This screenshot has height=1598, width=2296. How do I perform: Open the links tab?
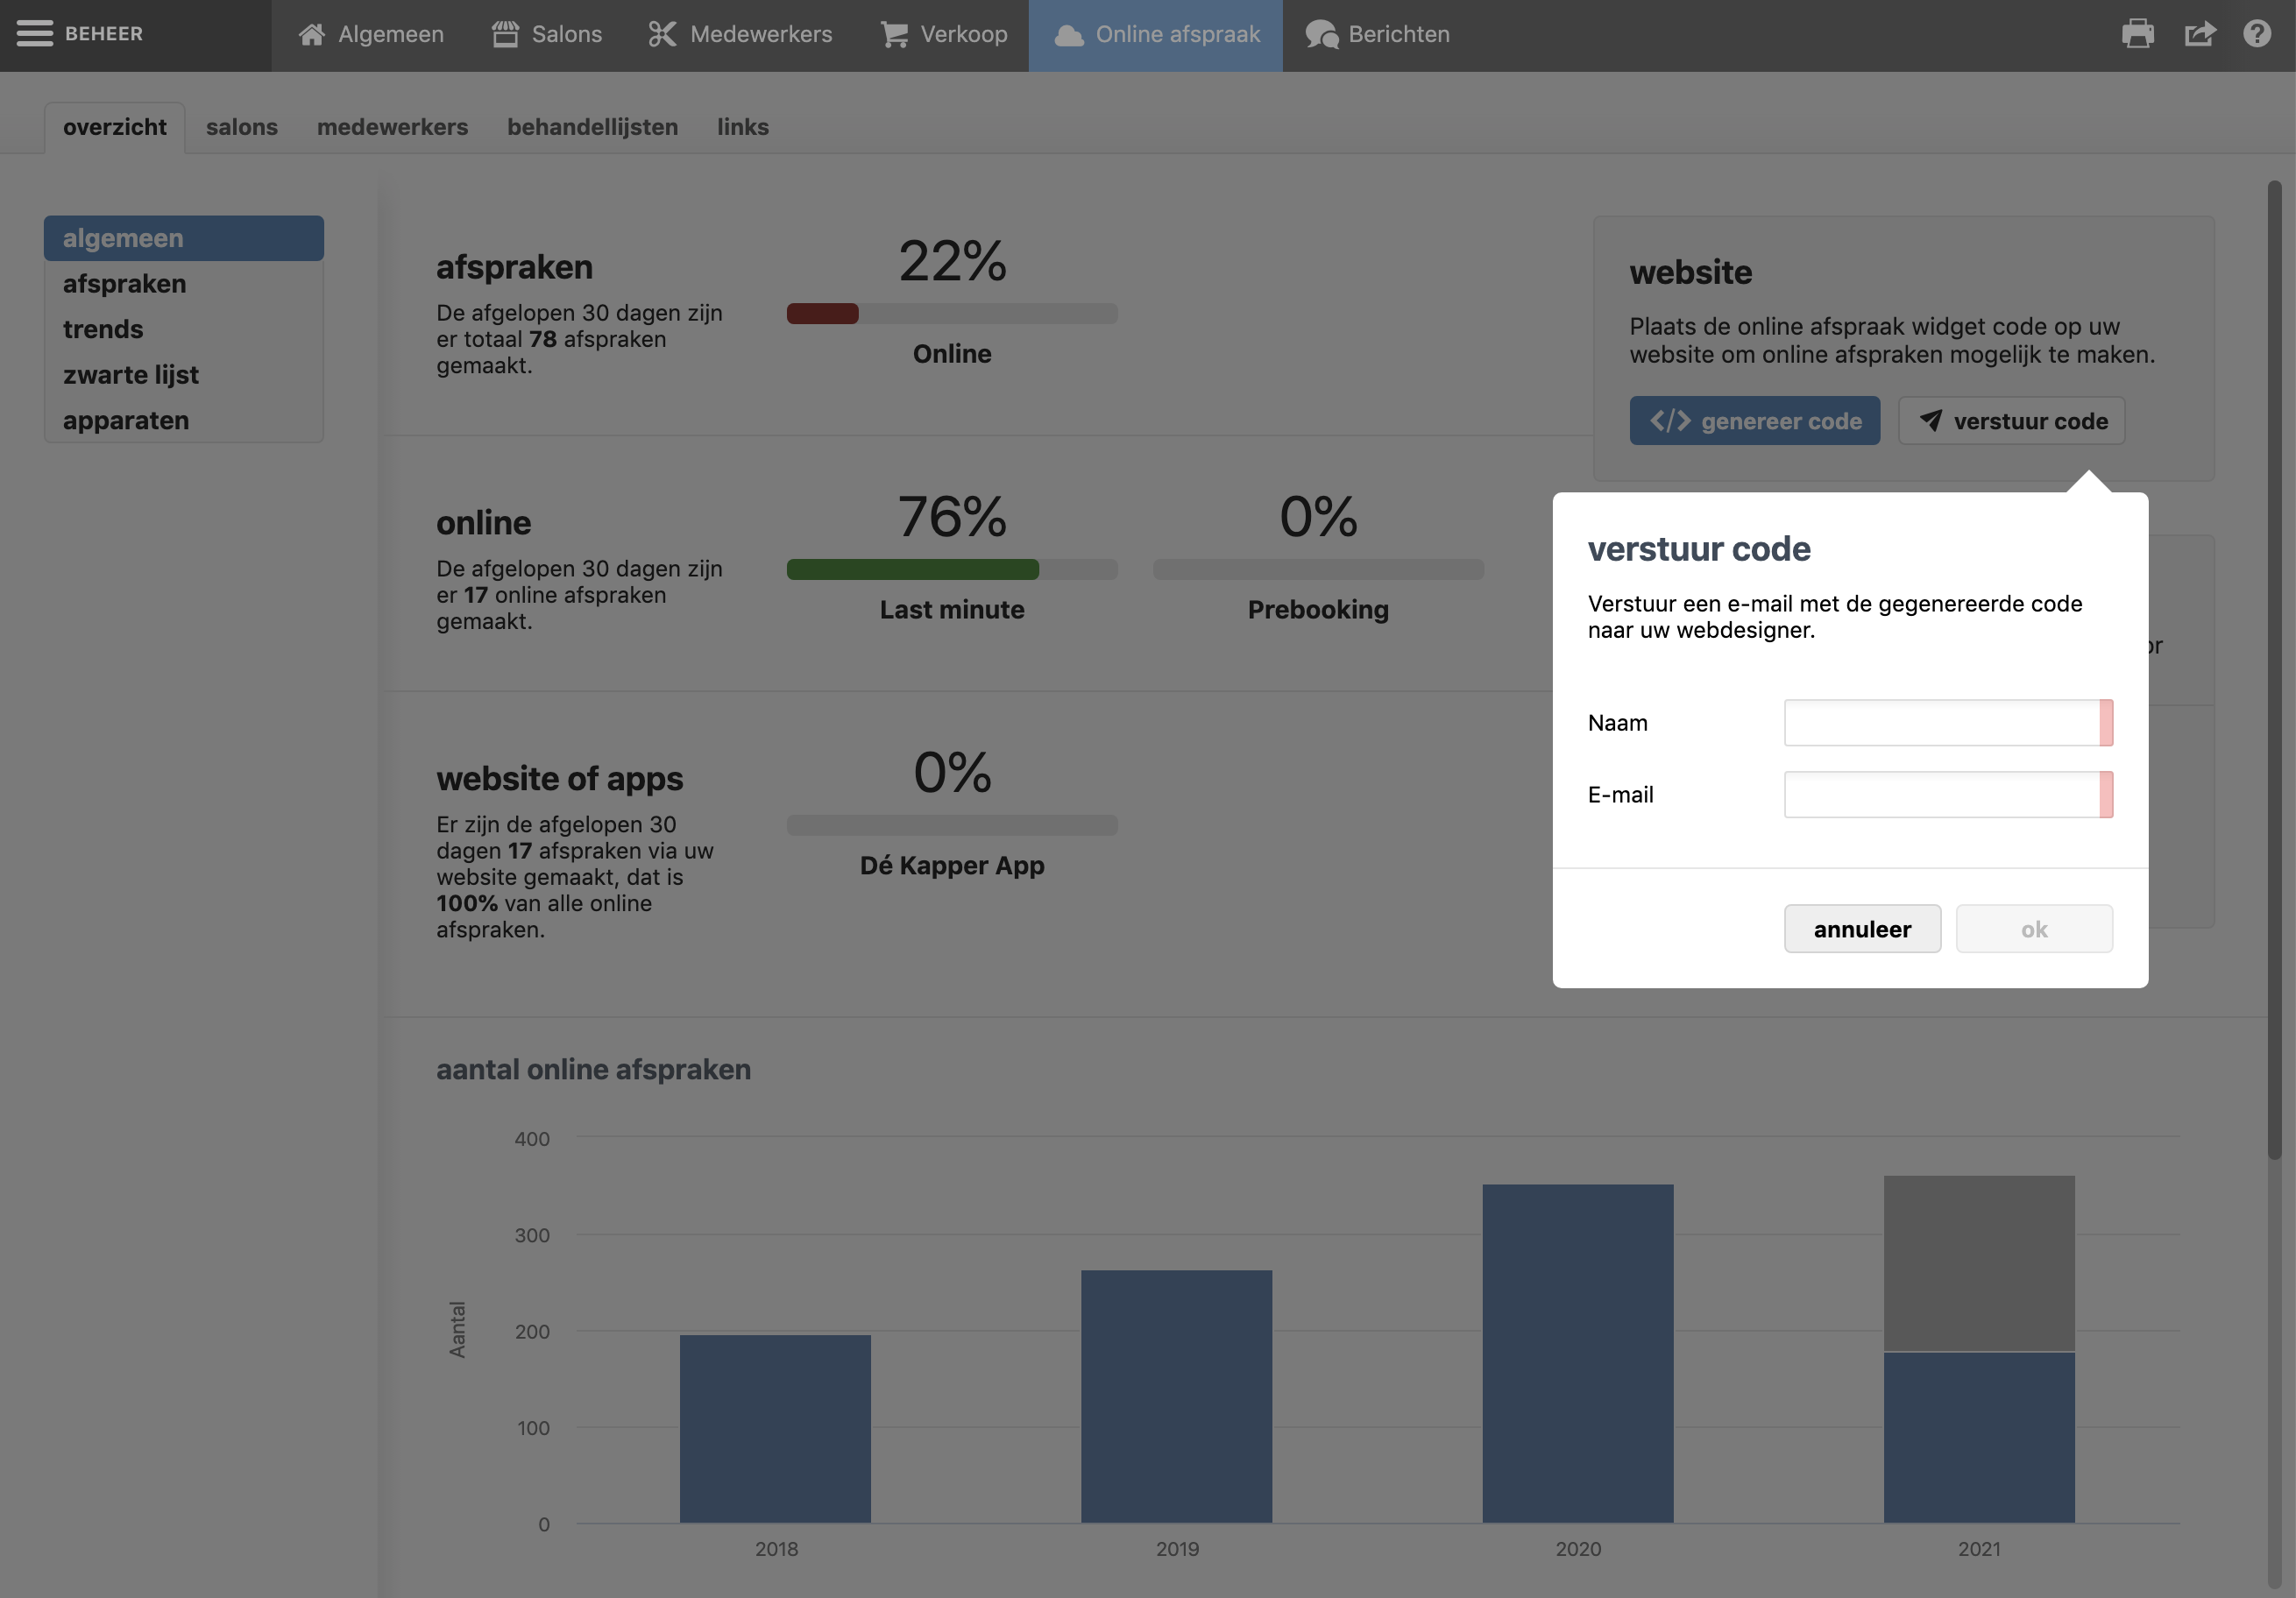click(742, 127)
